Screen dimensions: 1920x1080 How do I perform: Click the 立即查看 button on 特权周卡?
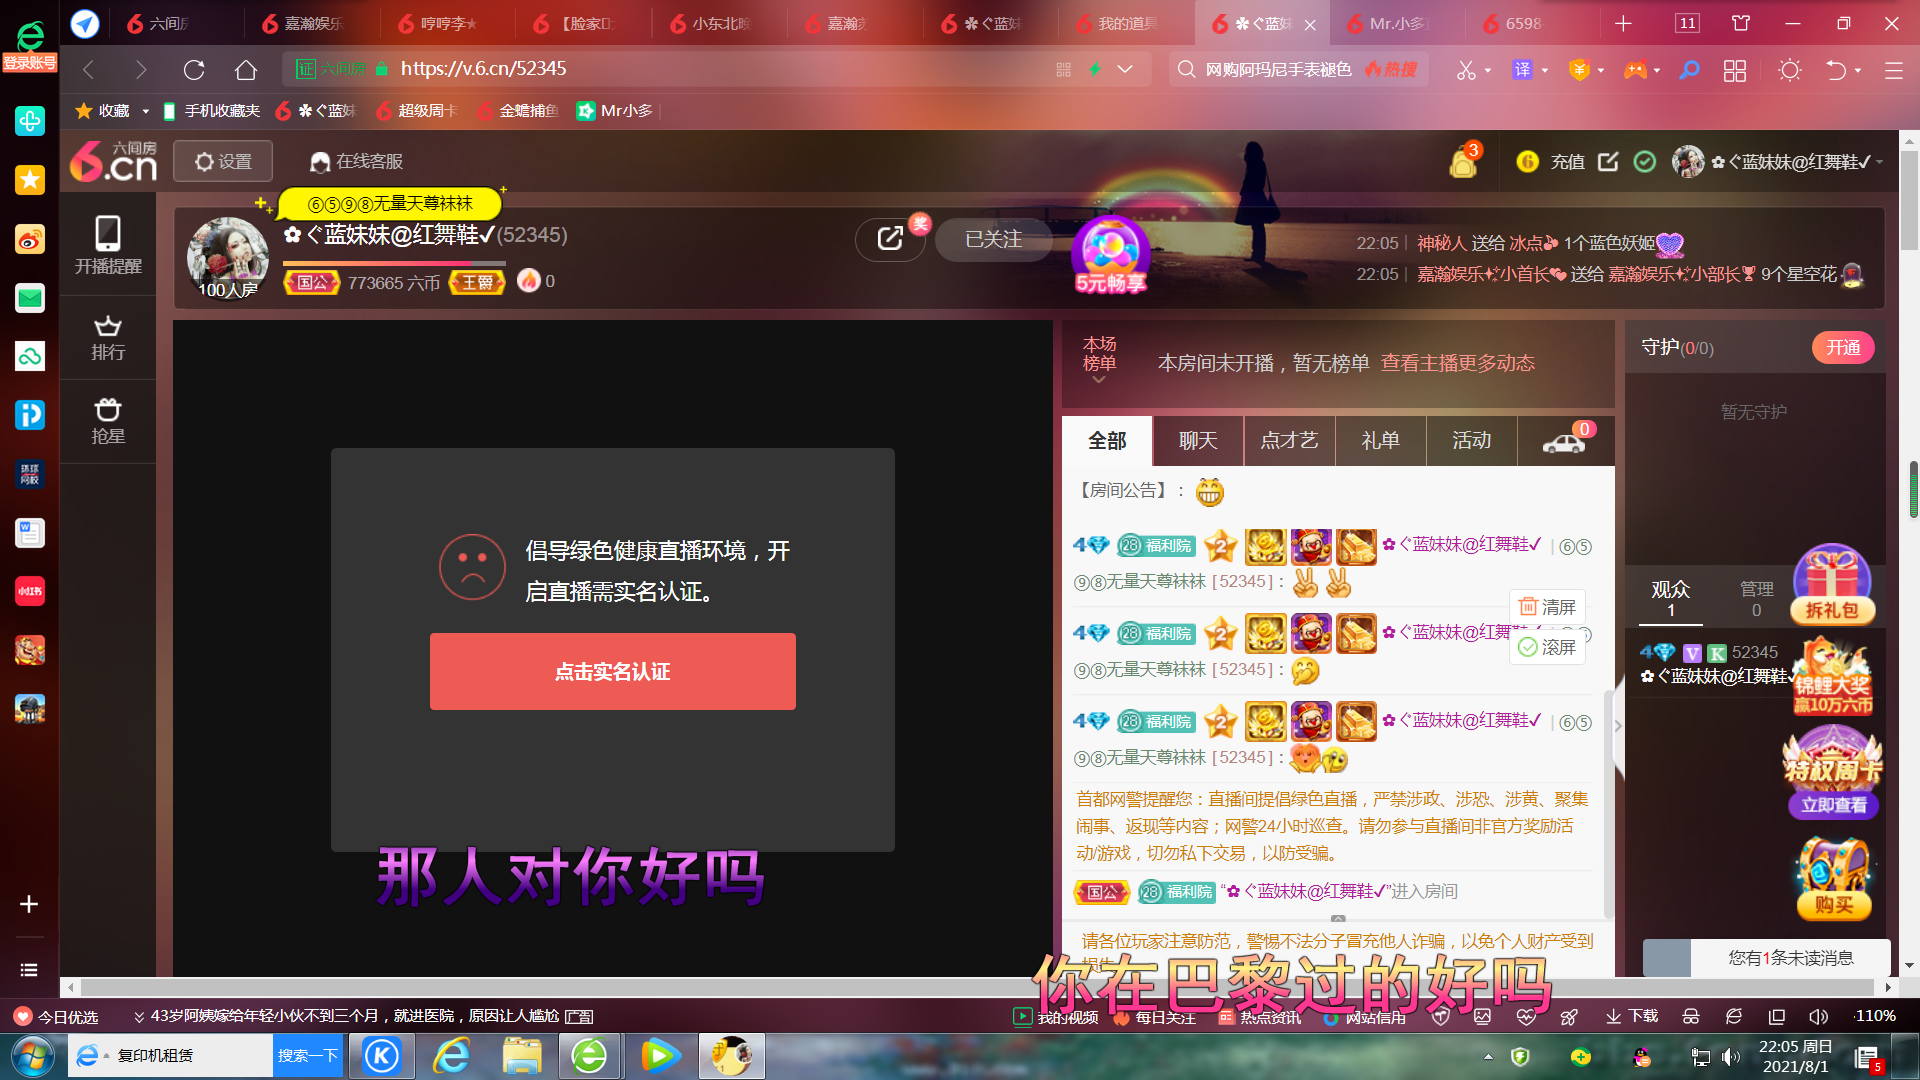(x=1833, y=805)
